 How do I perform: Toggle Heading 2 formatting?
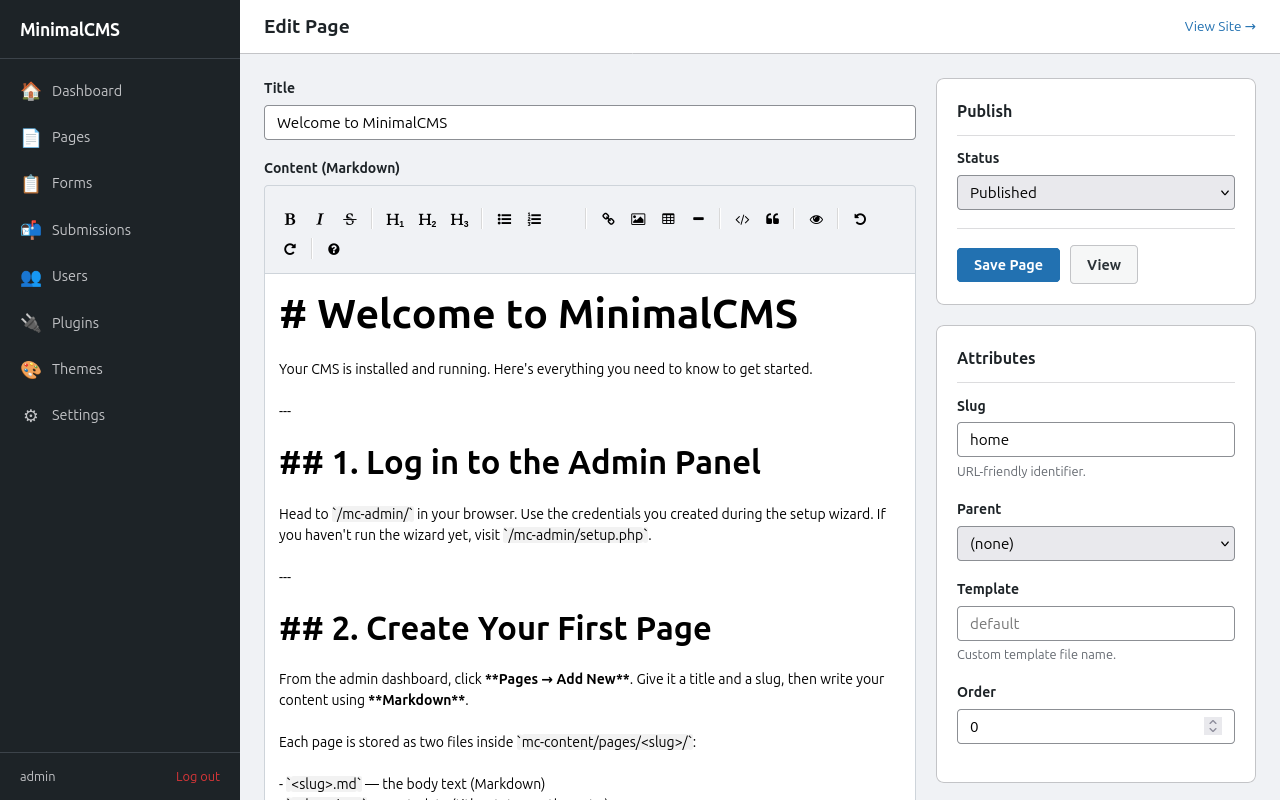coord(427,219)
